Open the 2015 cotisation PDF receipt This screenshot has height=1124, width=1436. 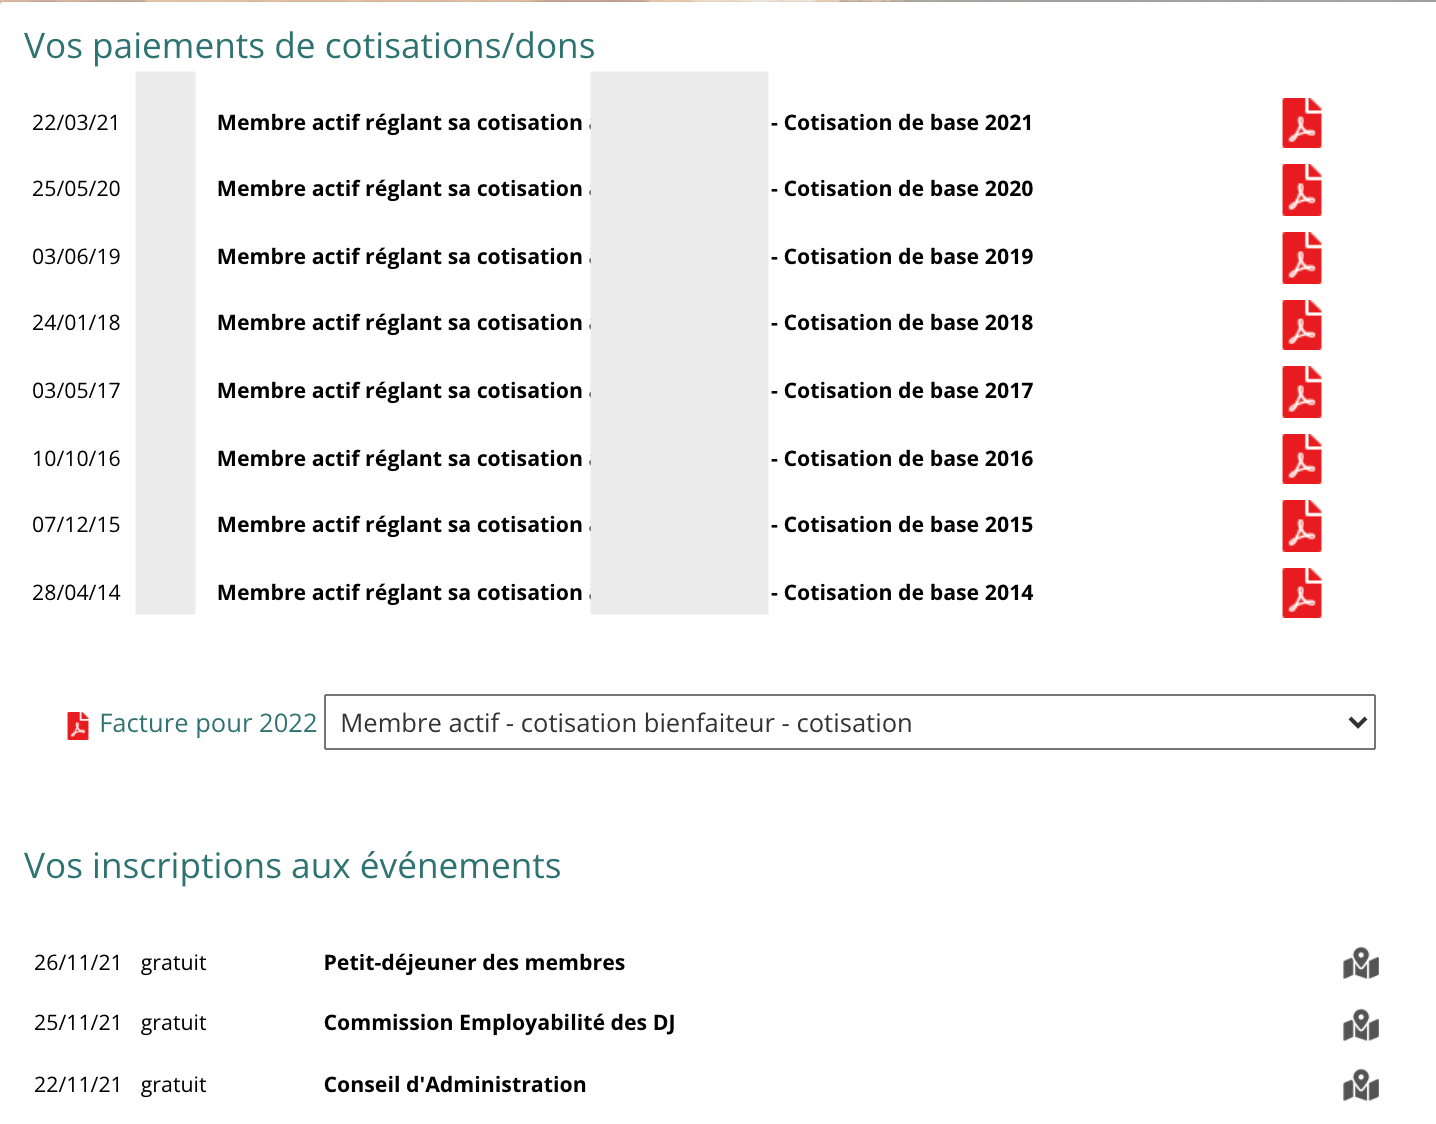tap(1301, 526)
